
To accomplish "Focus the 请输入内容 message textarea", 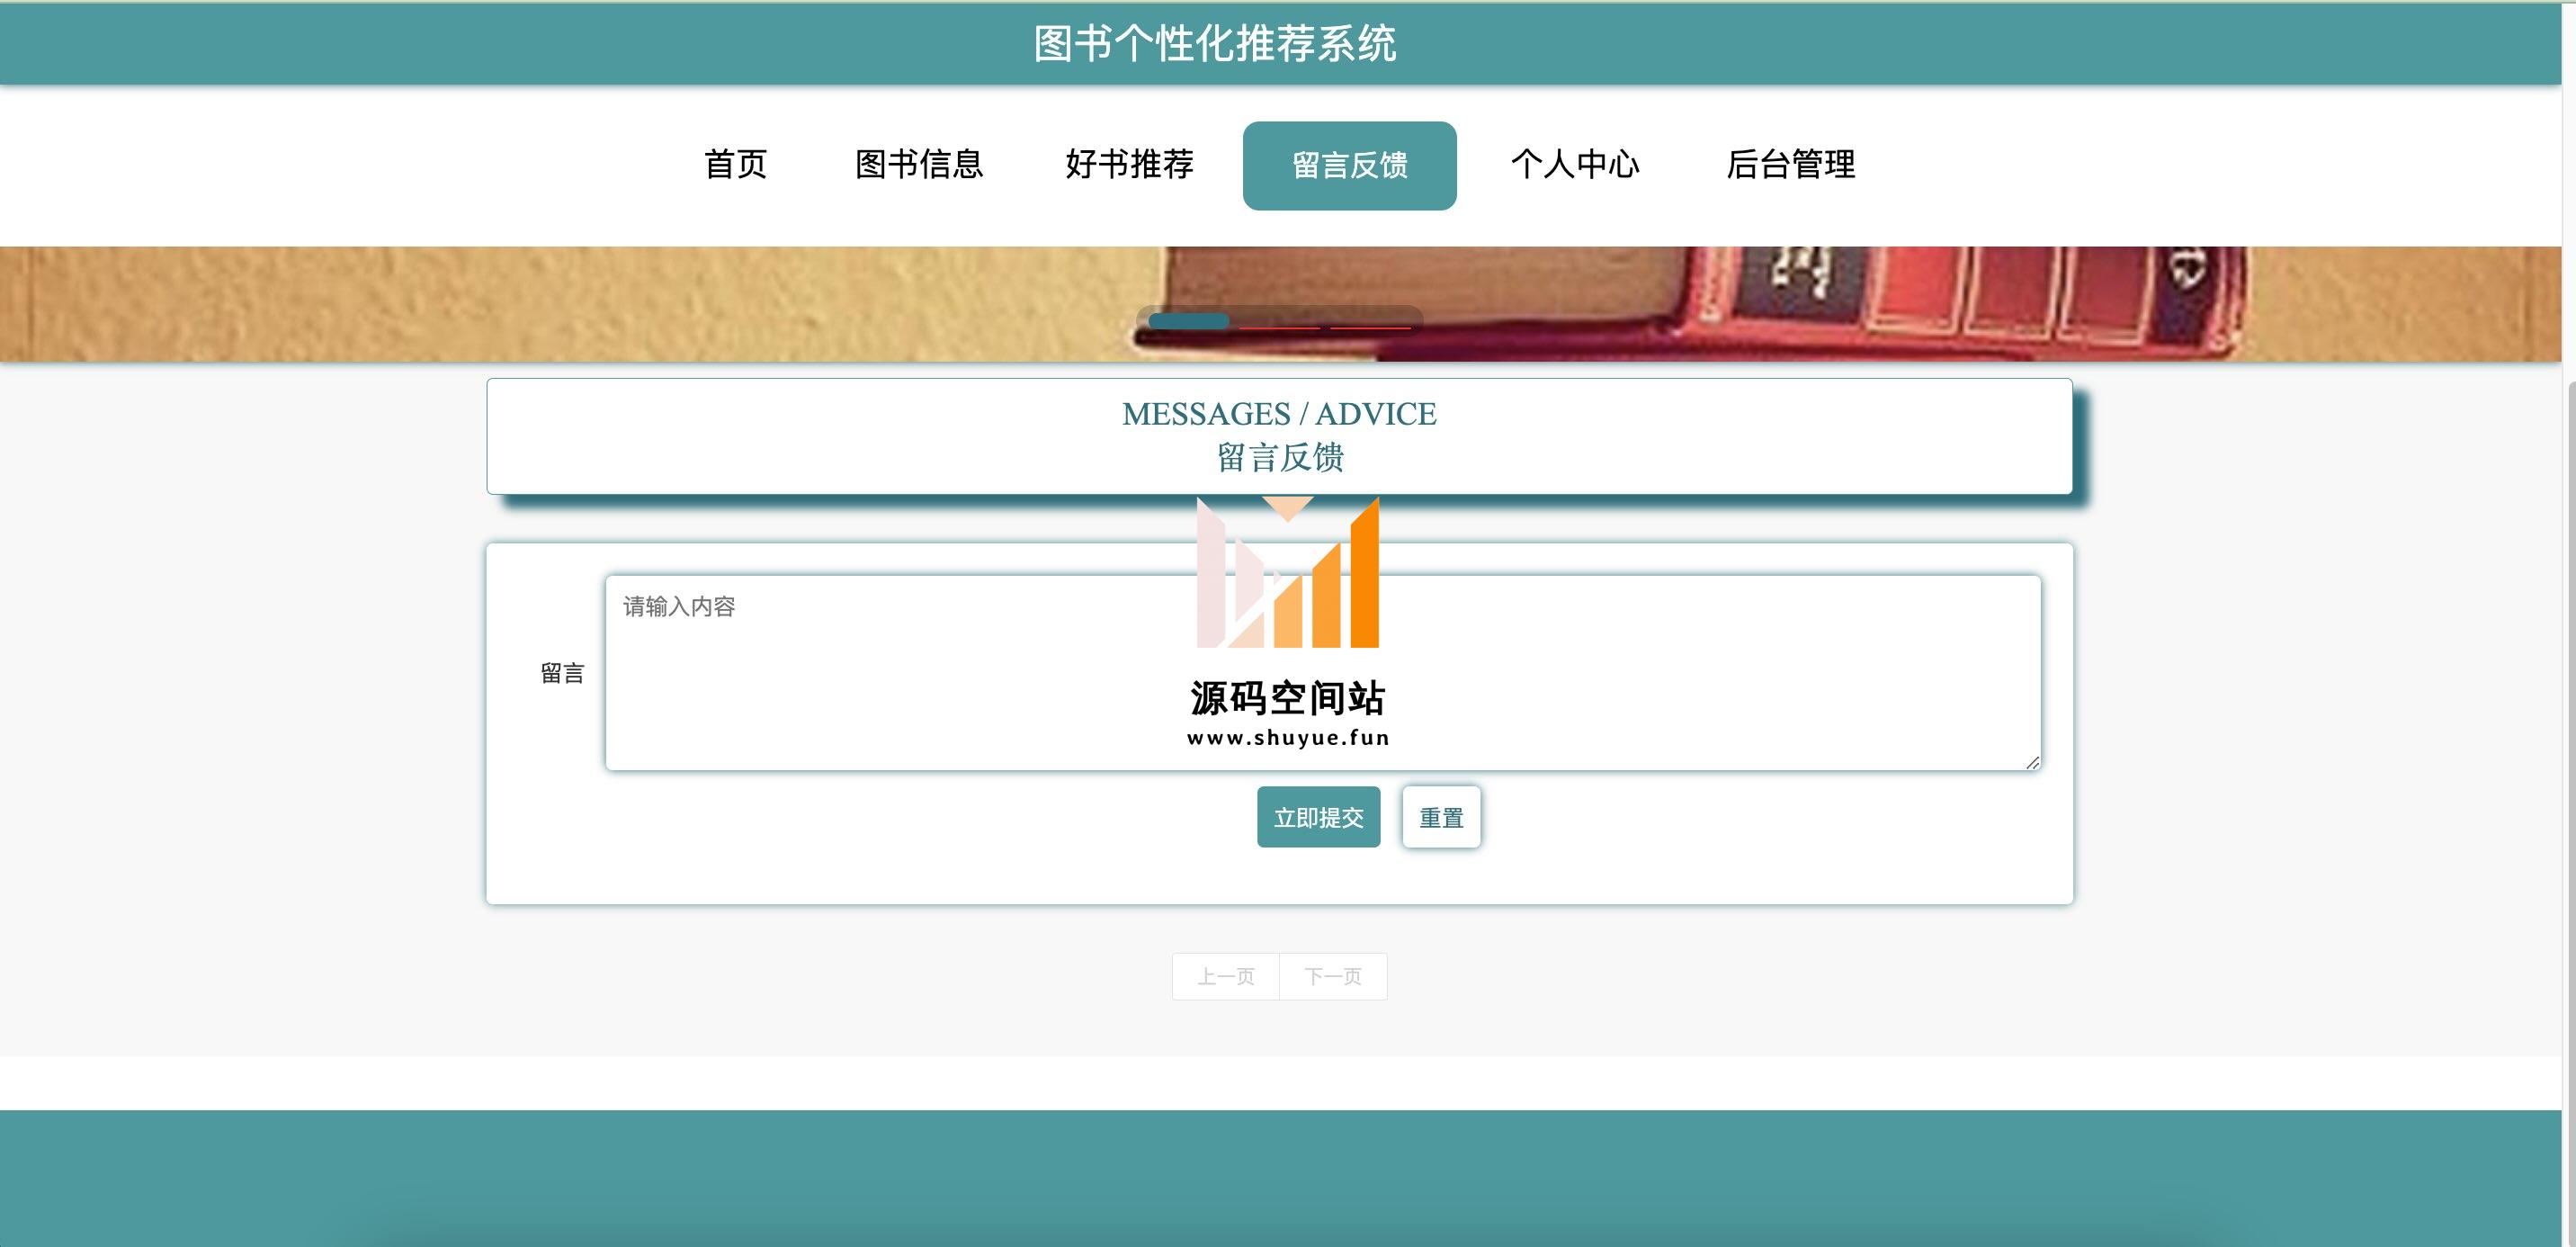I will click(x=1322, y=672).
